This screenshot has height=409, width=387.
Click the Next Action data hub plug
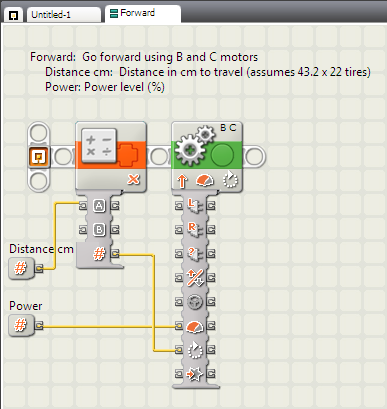195,374
